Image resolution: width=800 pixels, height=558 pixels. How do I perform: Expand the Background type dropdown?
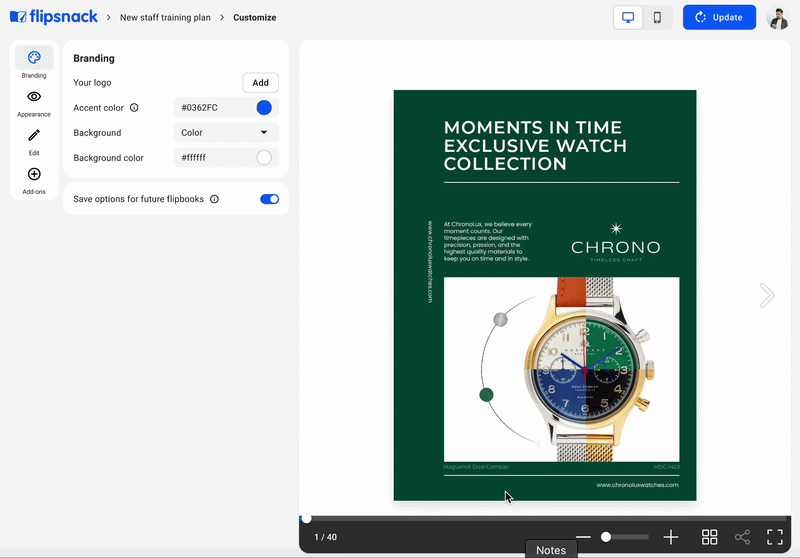pyautogui.click(x=226, y=133)
